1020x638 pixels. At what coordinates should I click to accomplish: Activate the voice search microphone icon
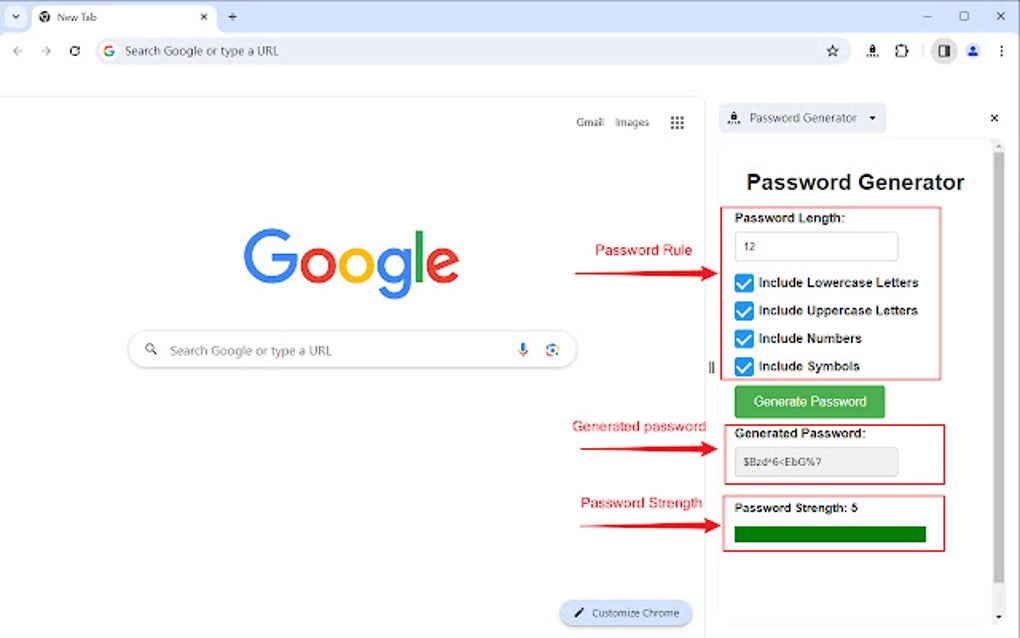click(523, 349)
